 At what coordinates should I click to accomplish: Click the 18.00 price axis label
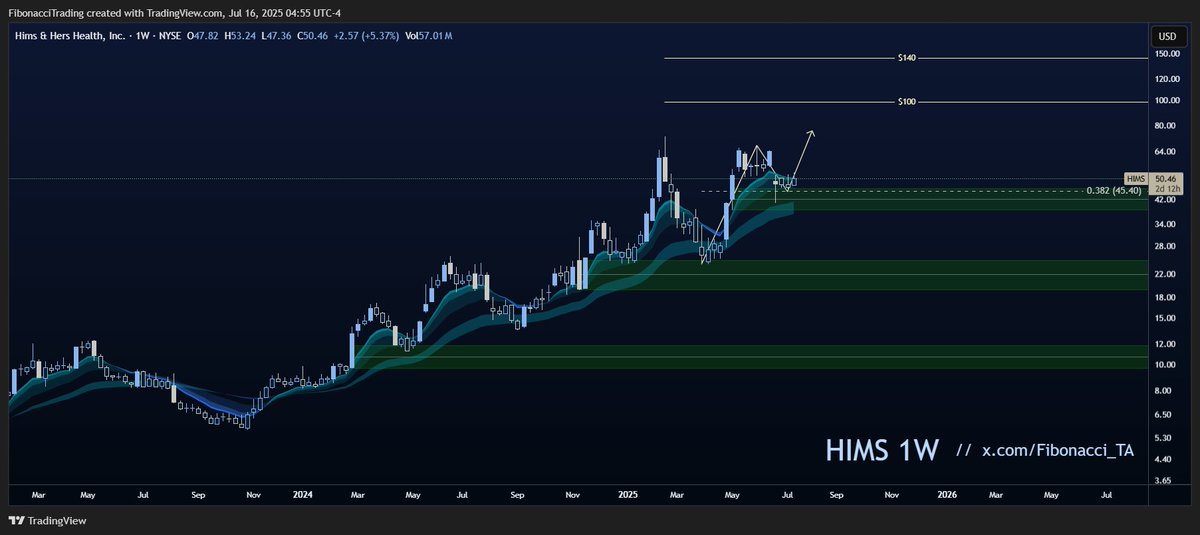[1164, 297]
